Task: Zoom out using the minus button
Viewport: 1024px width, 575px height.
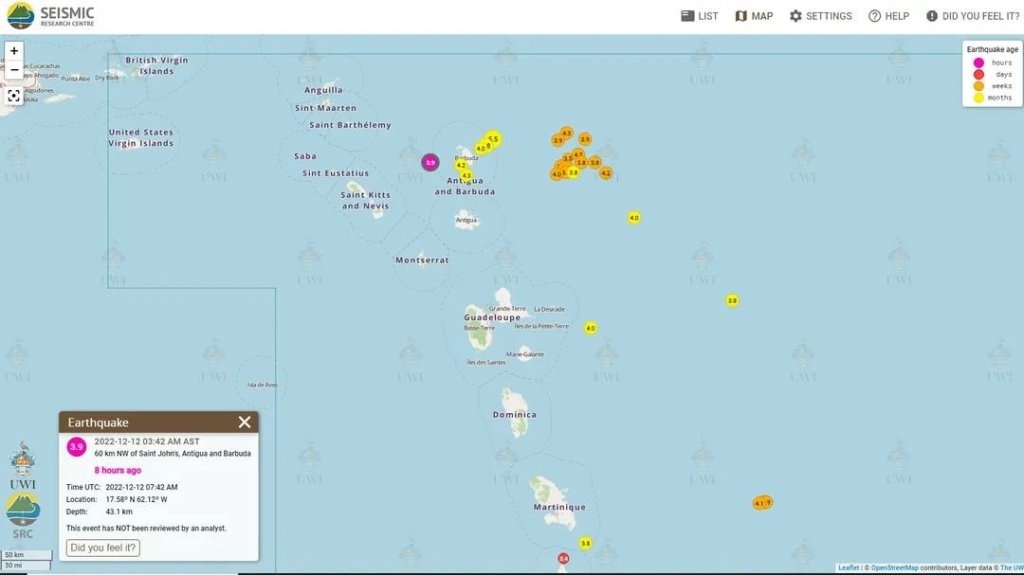Action: pyautogui.click(x=14, y=70)
